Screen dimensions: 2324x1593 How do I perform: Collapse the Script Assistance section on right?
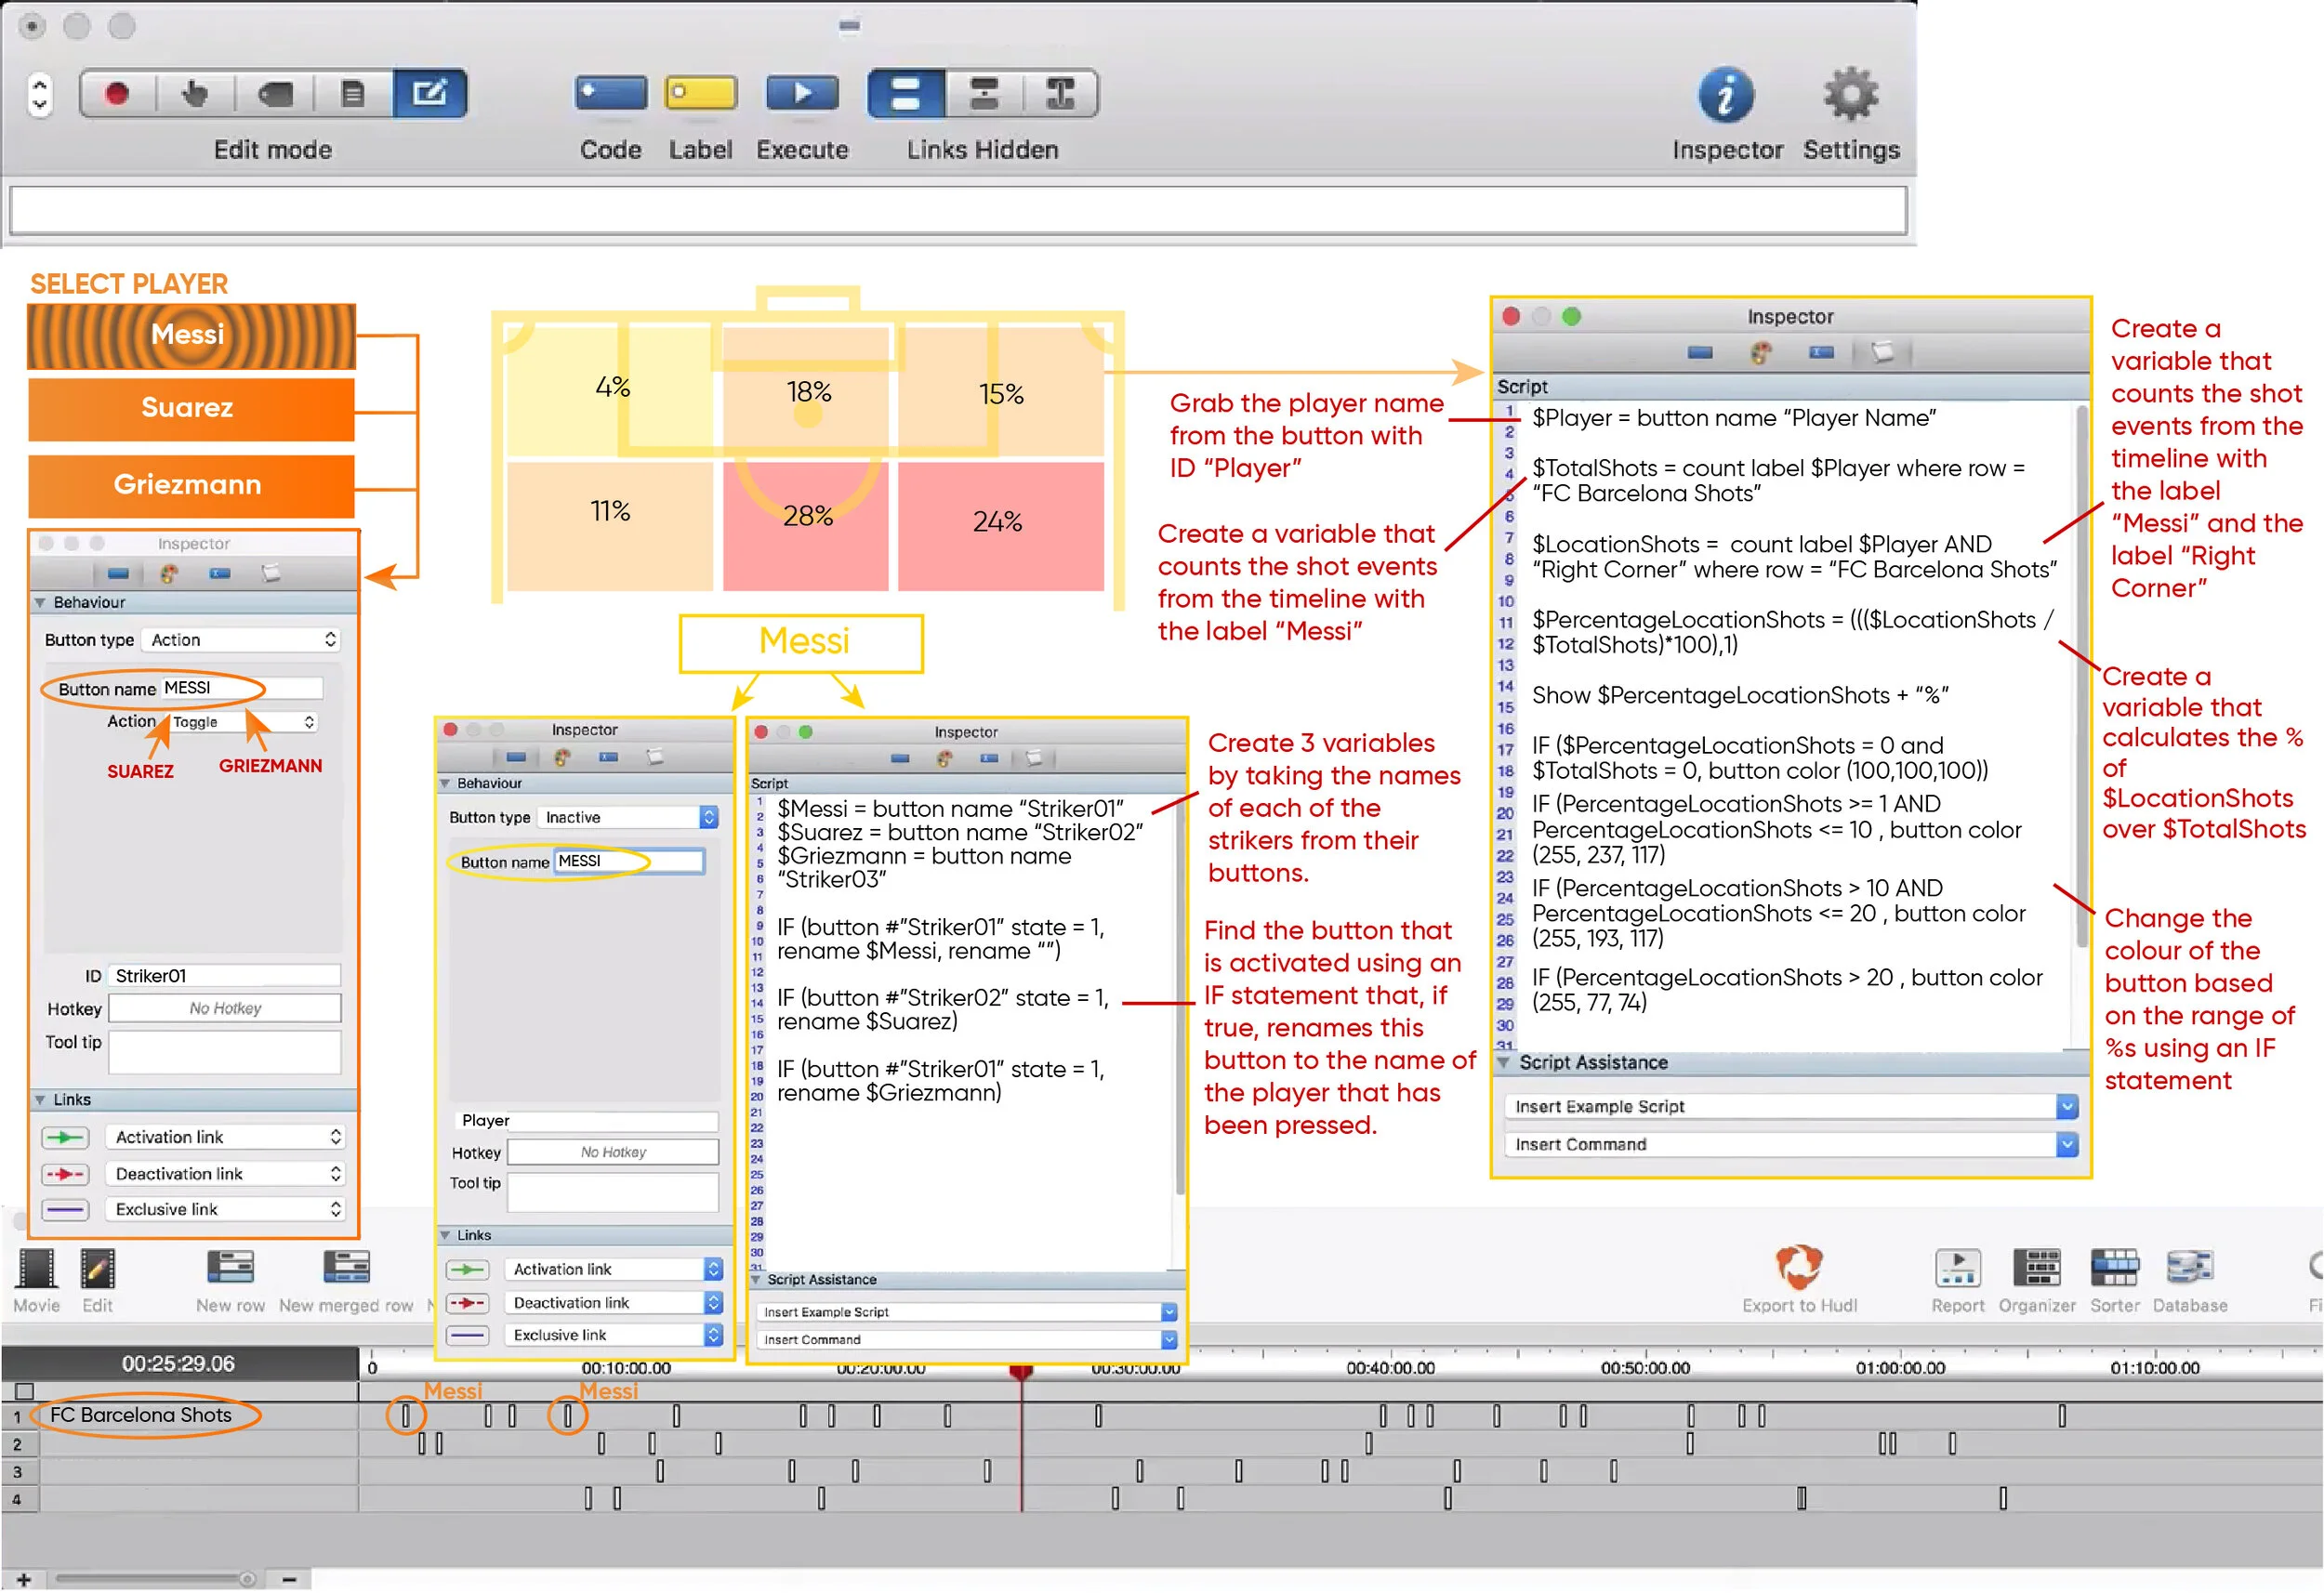(x=1503, y=1064)
